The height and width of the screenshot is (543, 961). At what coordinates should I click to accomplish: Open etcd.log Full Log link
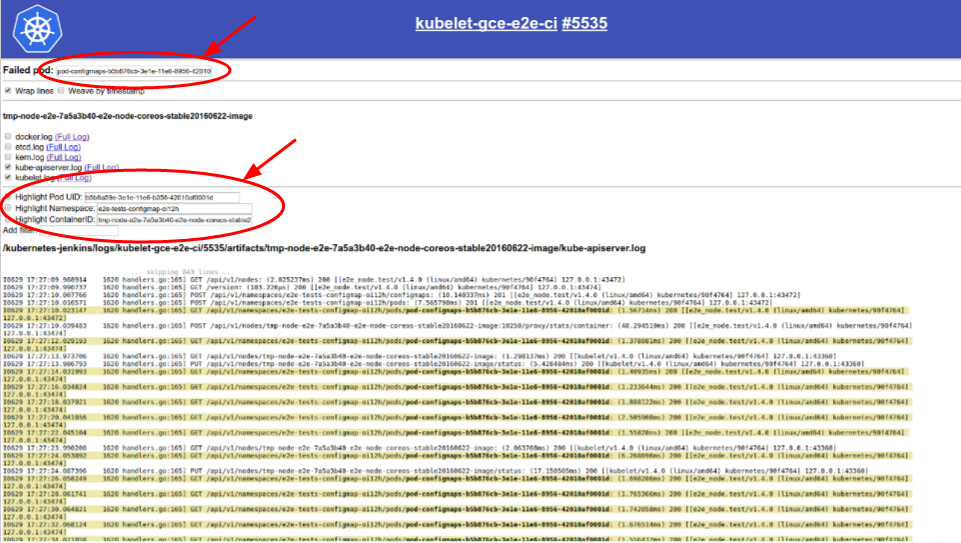coord(64,147)
